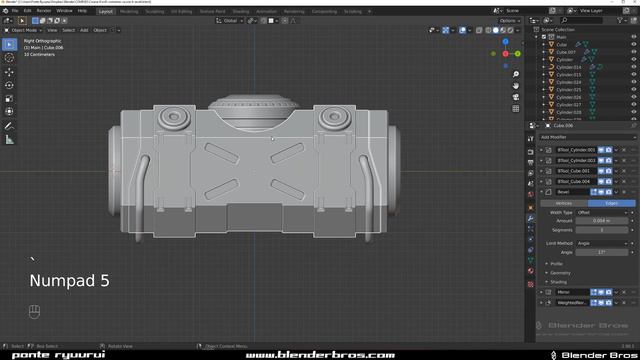
Task: Click the pan hand viewport icon
Action: (x=516, y=85)
